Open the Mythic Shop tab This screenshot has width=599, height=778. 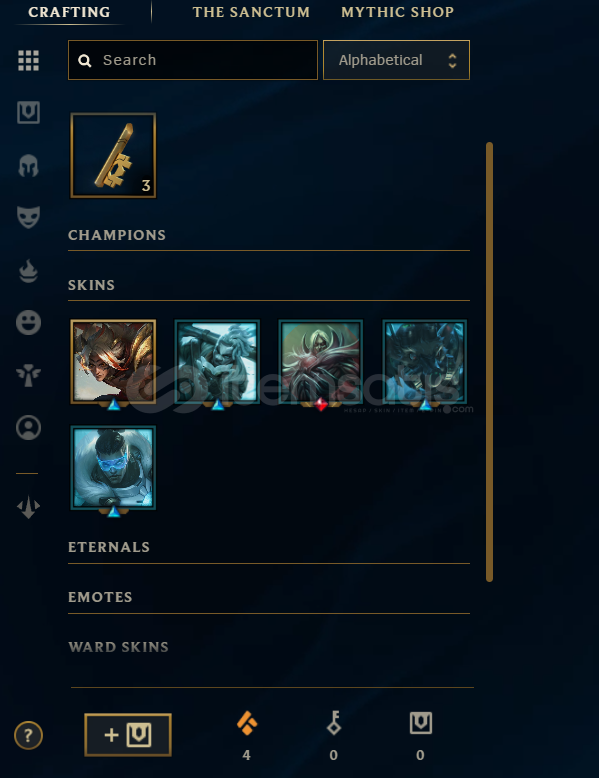coord(398,12)
